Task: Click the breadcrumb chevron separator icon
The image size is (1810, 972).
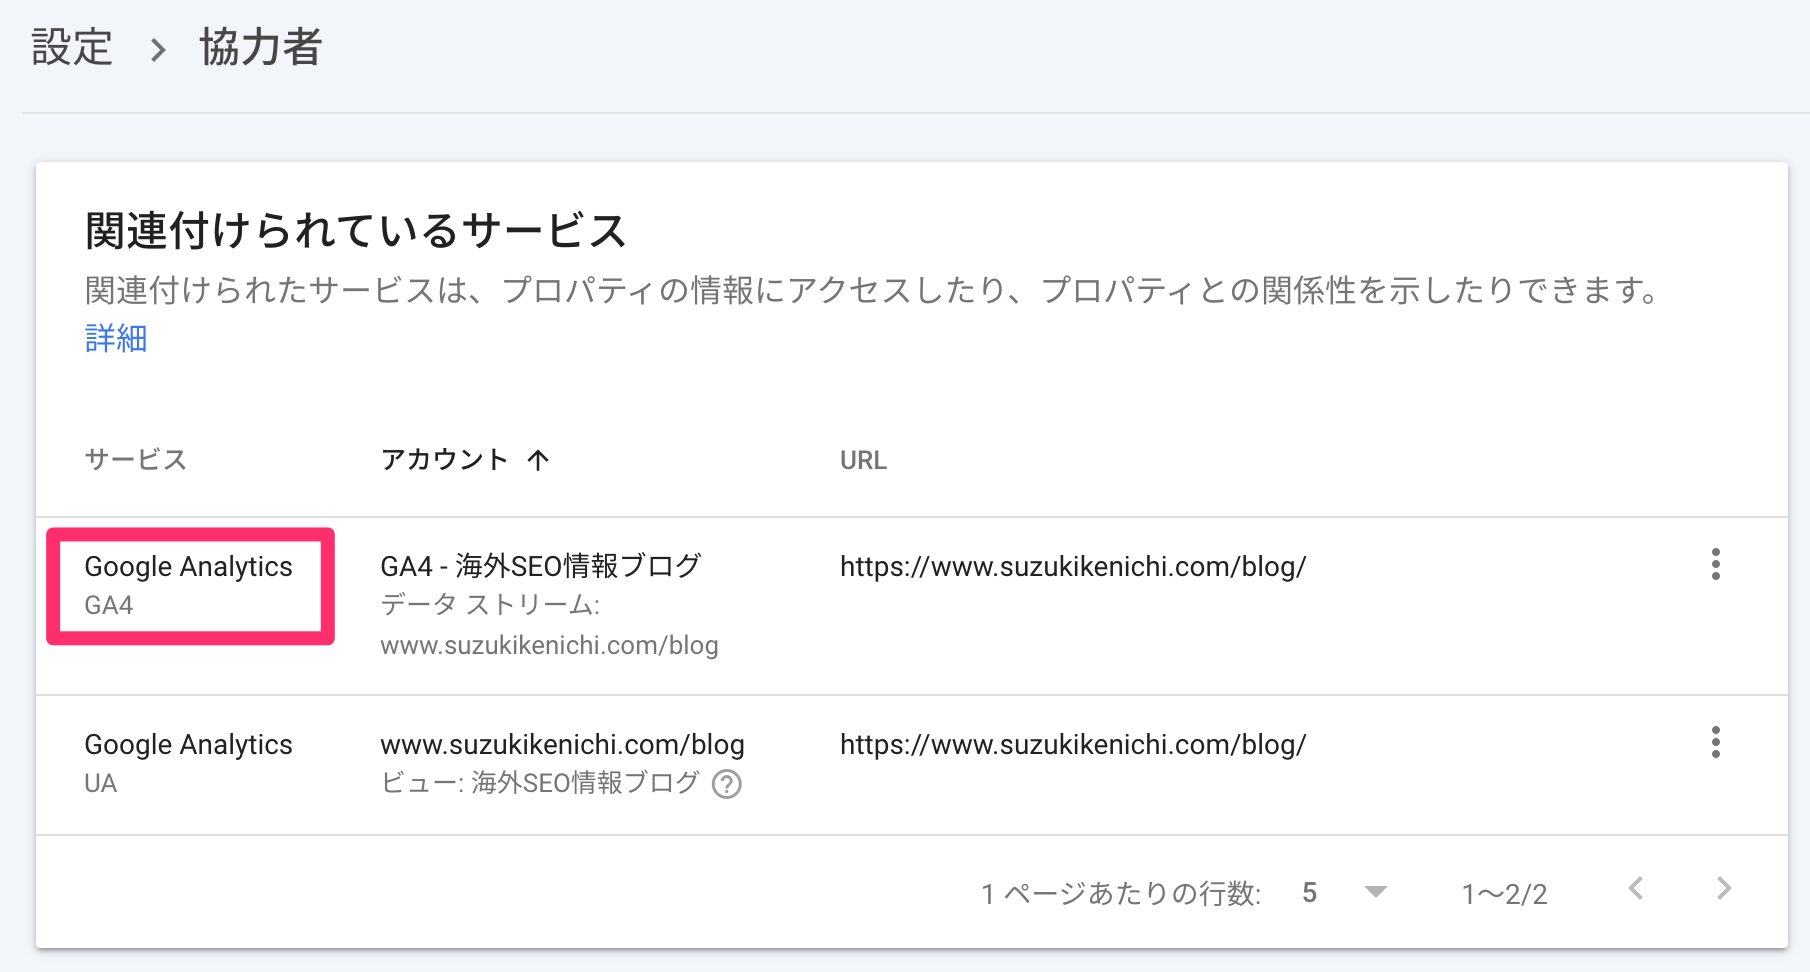Action: (157, 49)
